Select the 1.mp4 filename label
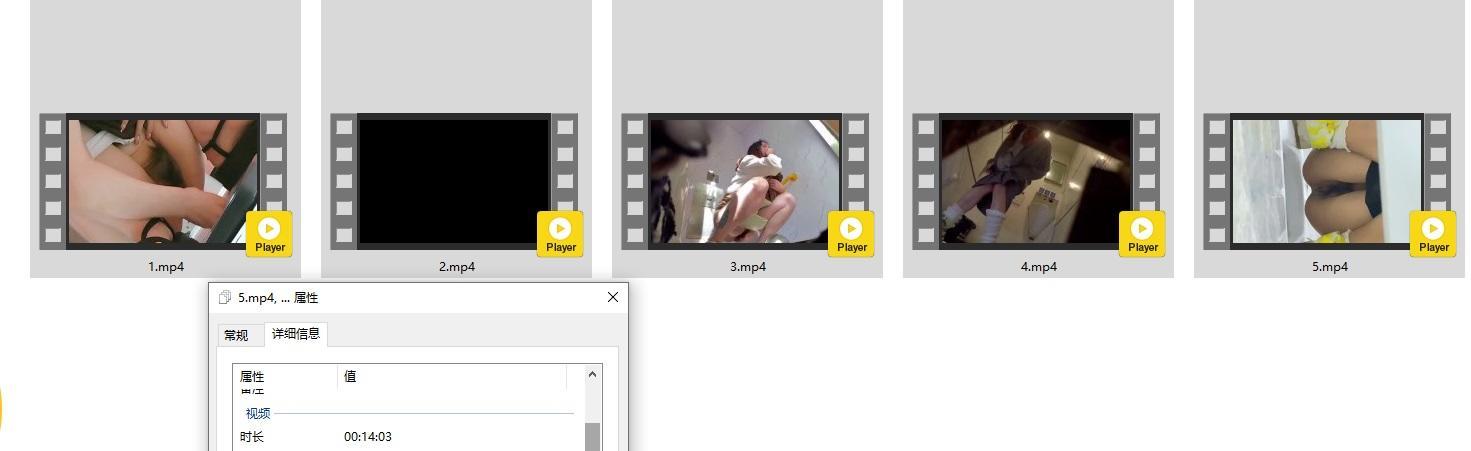1471x451 pixels. coord(166,267)
